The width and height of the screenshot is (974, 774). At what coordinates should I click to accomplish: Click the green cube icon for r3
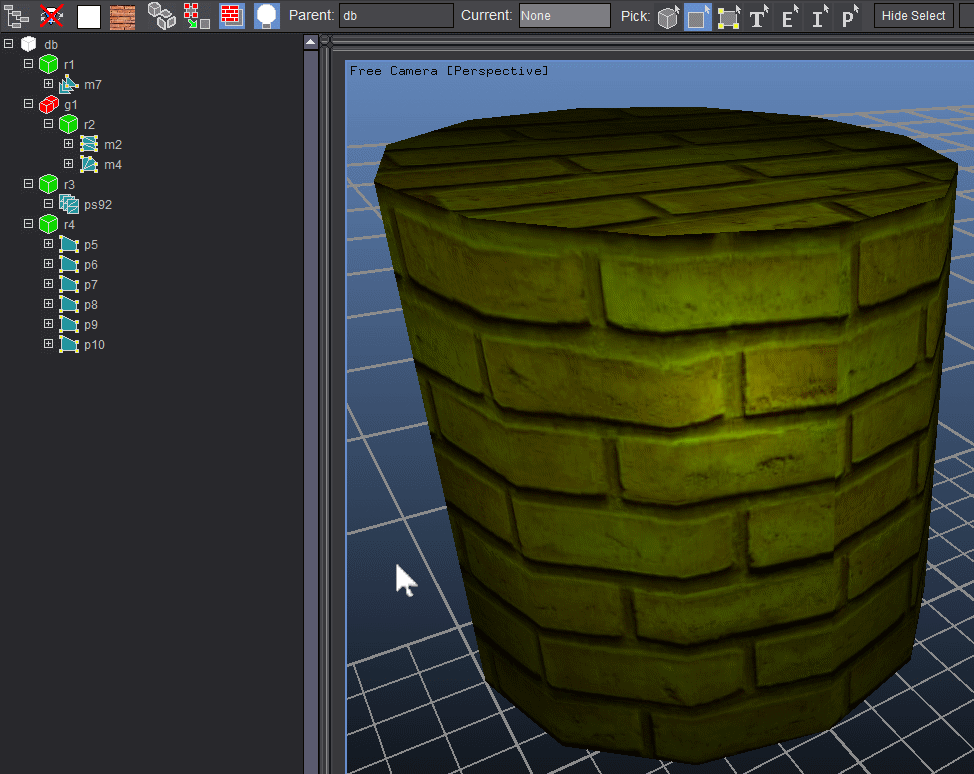click(48, 184)
